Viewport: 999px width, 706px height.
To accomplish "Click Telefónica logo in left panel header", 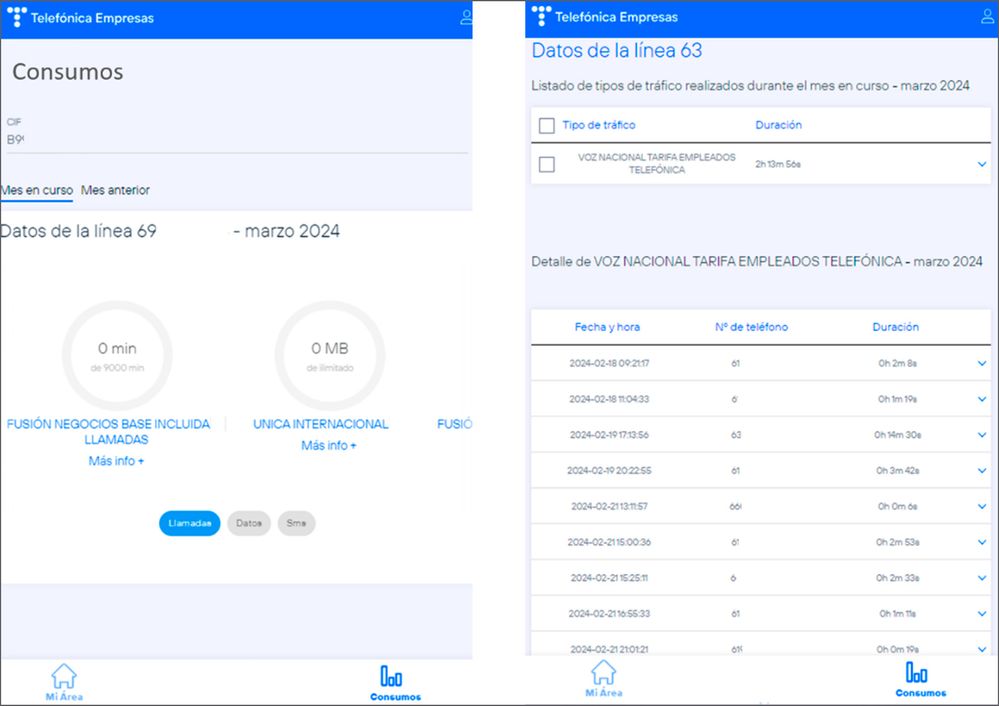I will click(18, 18).
